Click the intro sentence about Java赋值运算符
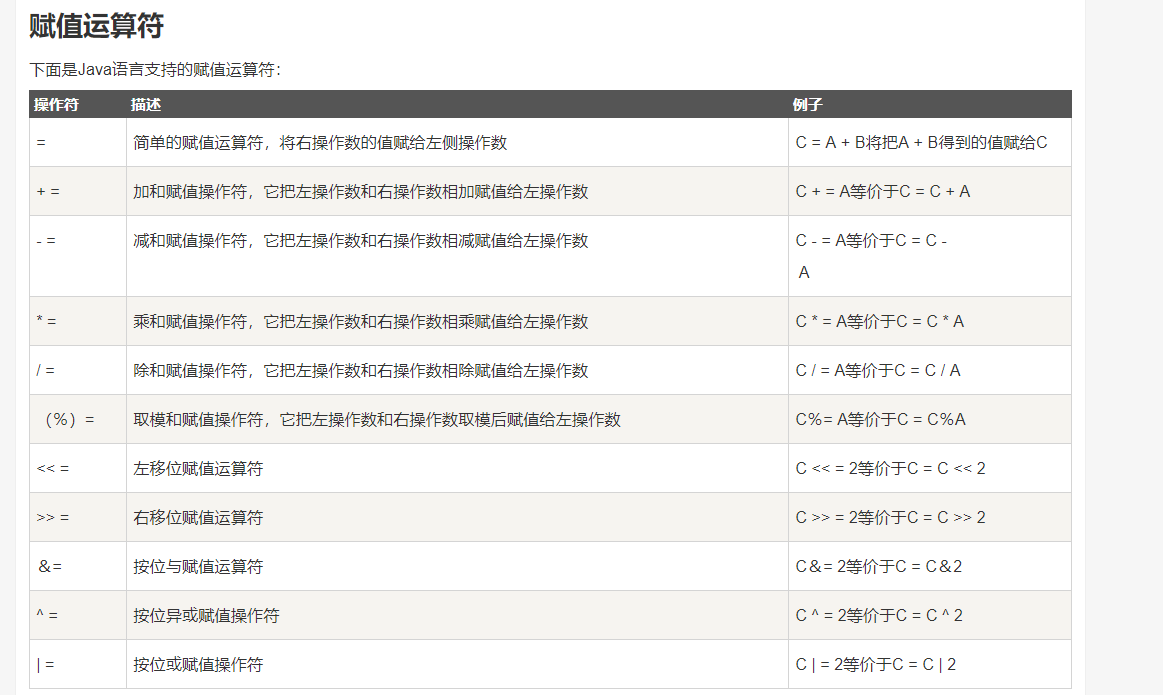This screenshot has height=695, width=1163. tap(155, 70)
